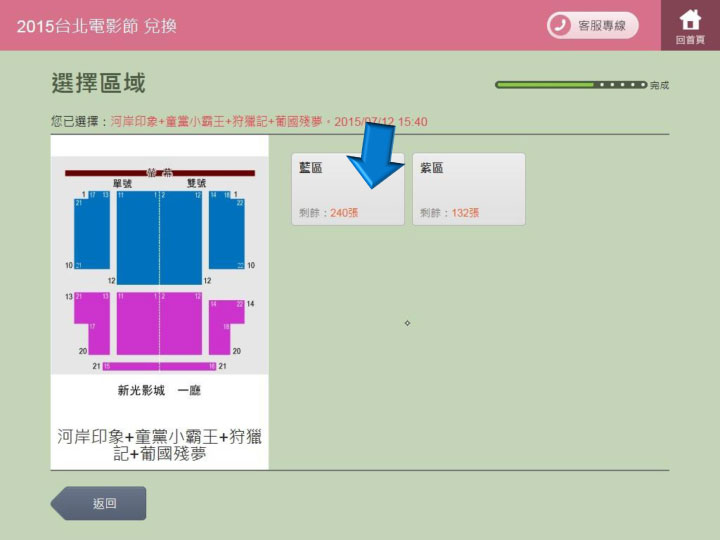This screenshot has width=720, height=540.
Task: Click the center blue seating block
Action: click(159, 238)
